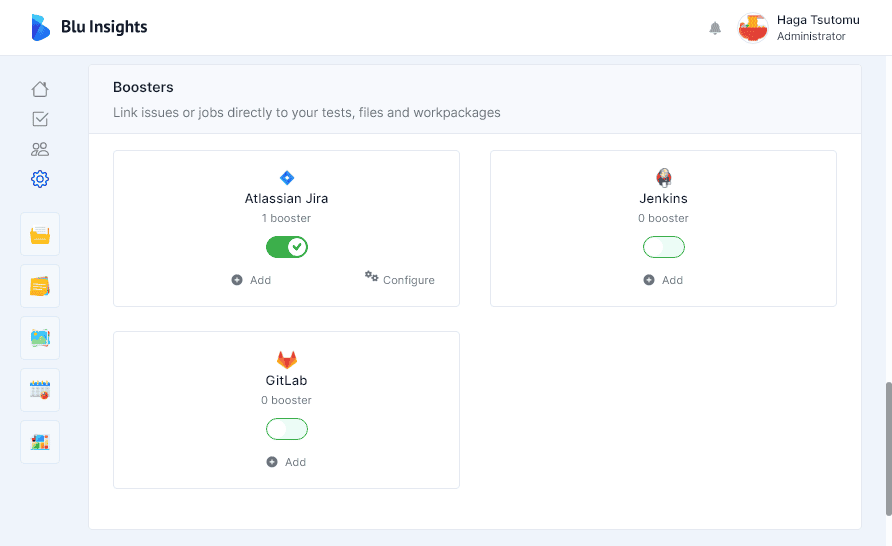
Task: Click the Administrator role label
Action: 811,36
